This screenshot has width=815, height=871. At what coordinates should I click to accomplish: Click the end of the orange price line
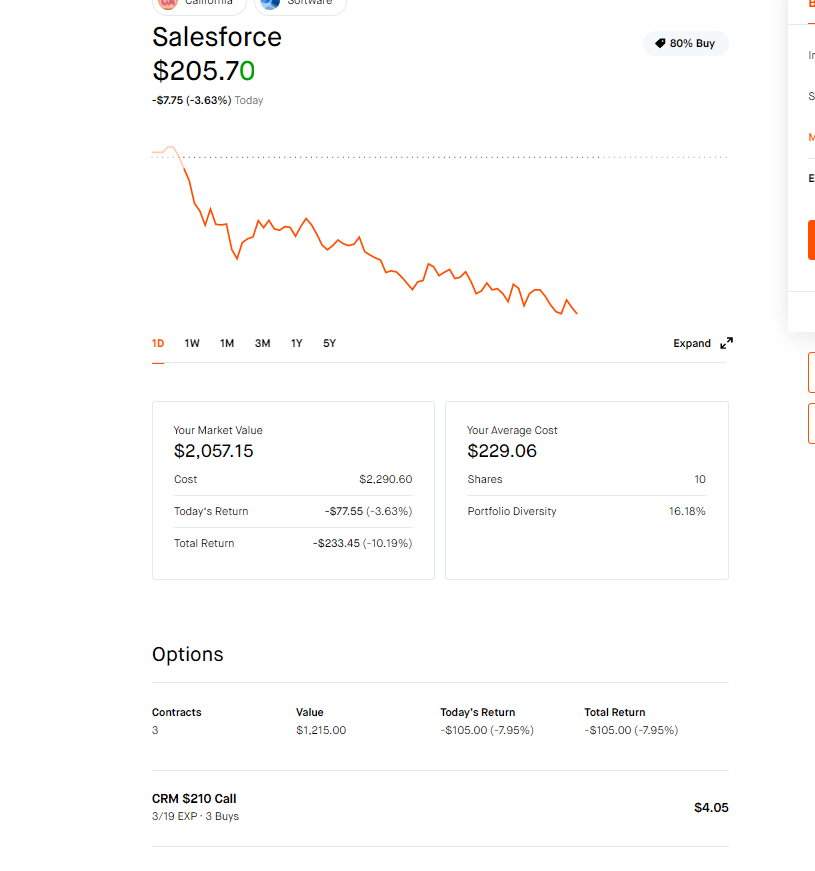577,313
